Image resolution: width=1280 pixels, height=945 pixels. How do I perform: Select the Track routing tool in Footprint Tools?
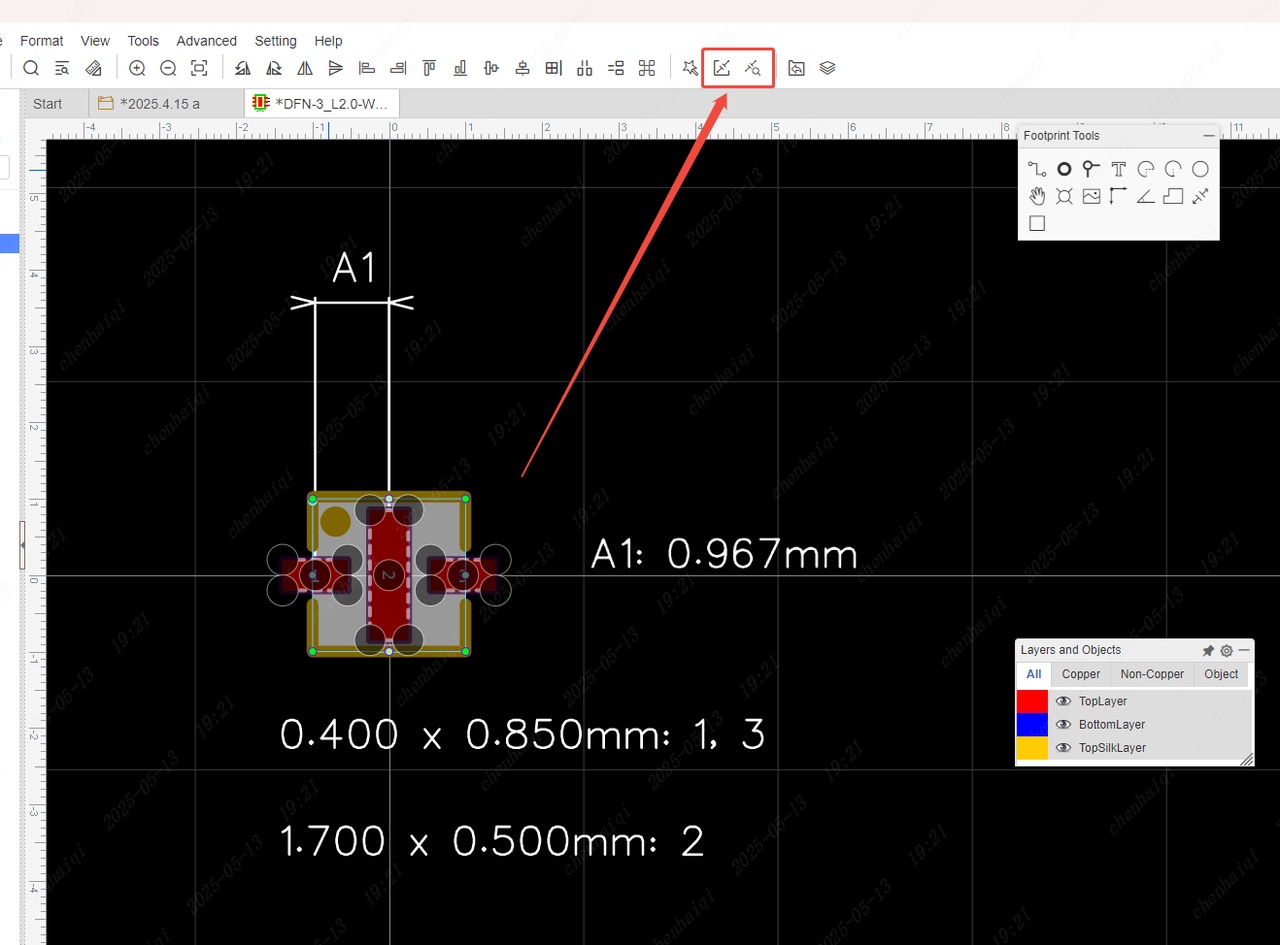1037,170
